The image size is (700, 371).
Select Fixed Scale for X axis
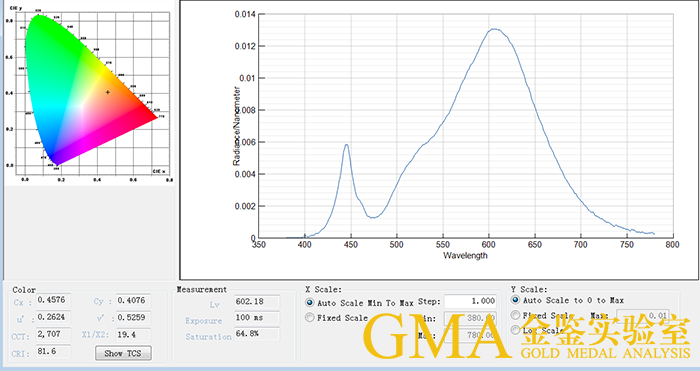[x=309, y=317]
